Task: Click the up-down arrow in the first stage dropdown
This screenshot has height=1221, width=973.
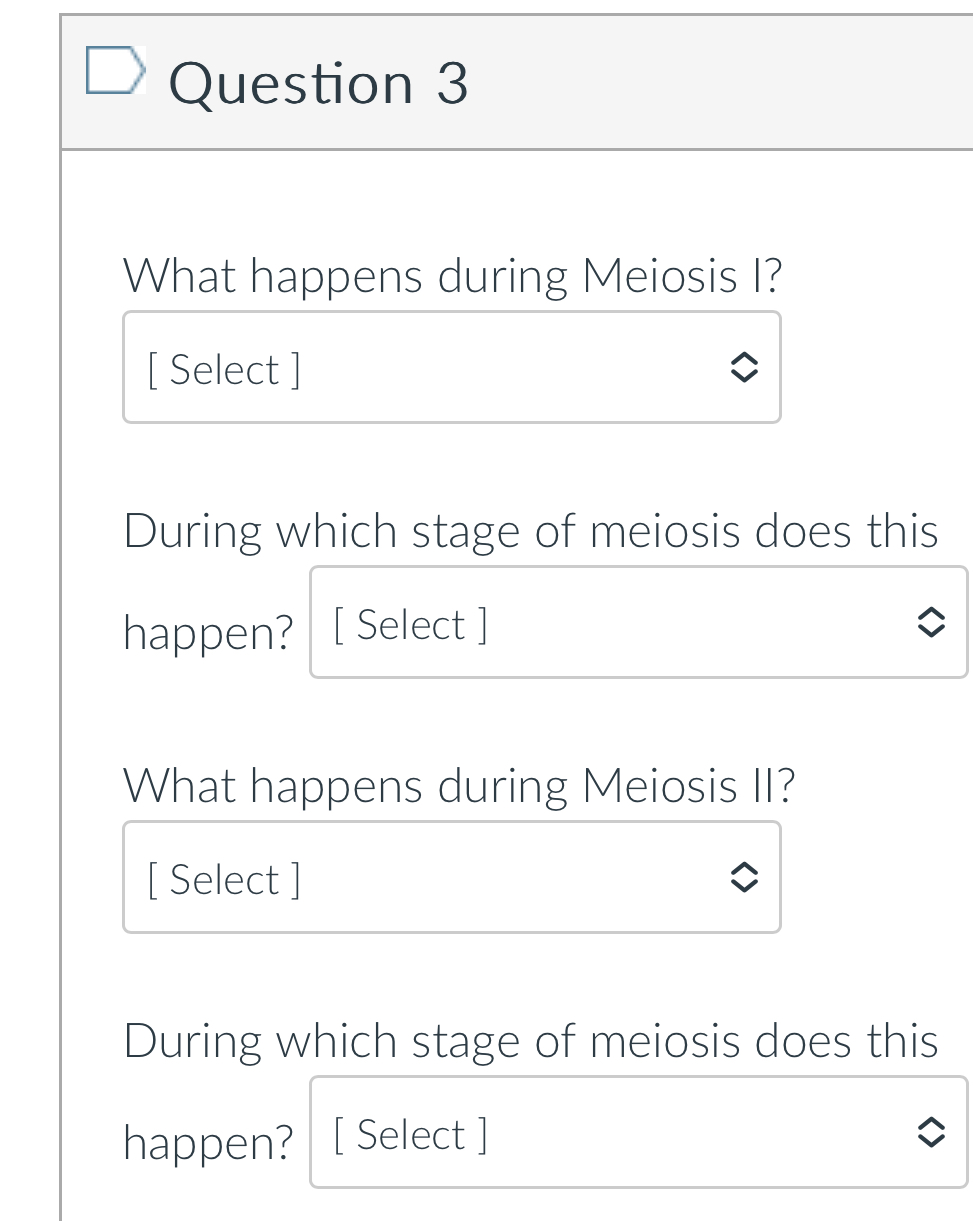Action: 929,623
